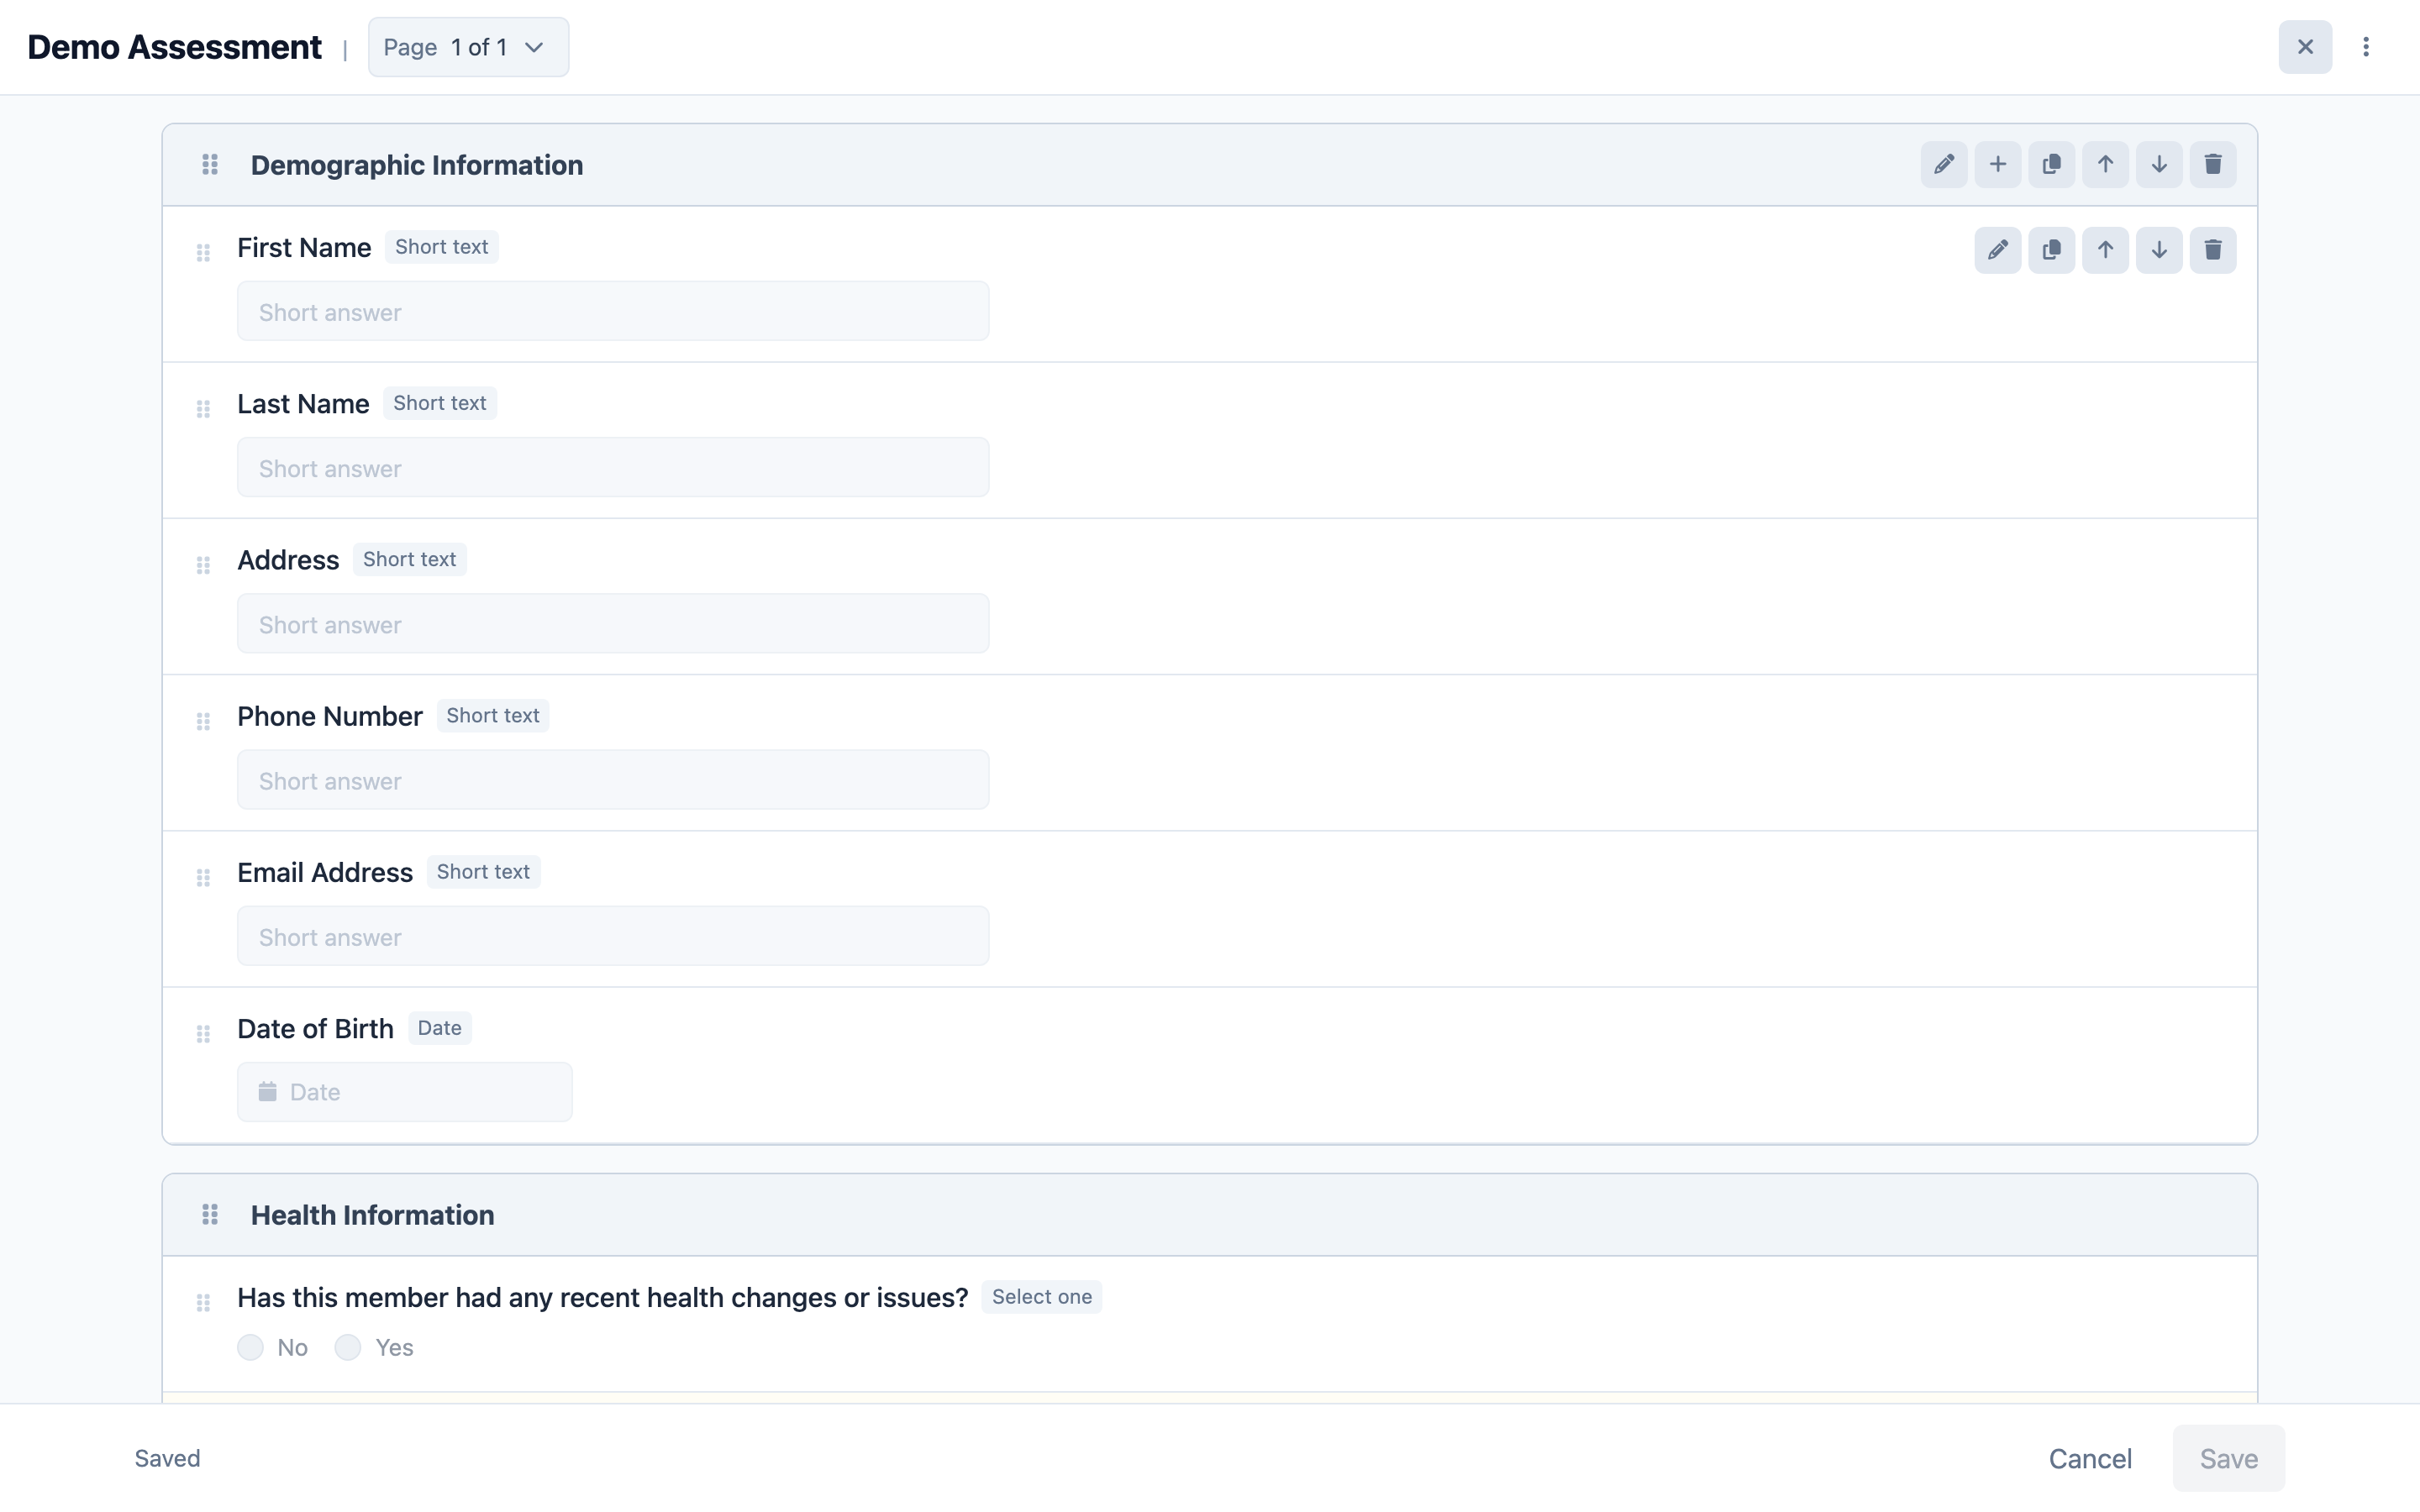Viewport: 2420px width, 1512px height.
Task: Select the No radio option
Action: (250, 1347)
